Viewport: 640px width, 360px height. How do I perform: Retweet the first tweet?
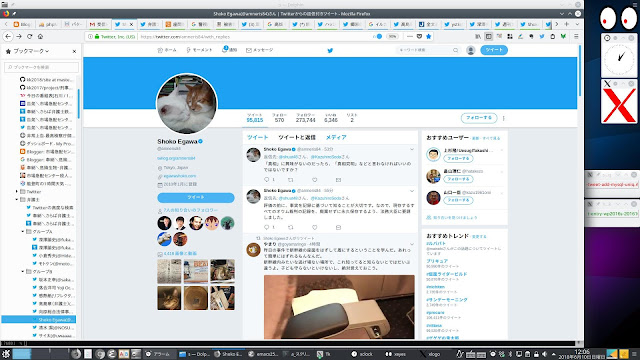(x=291, y=180)
